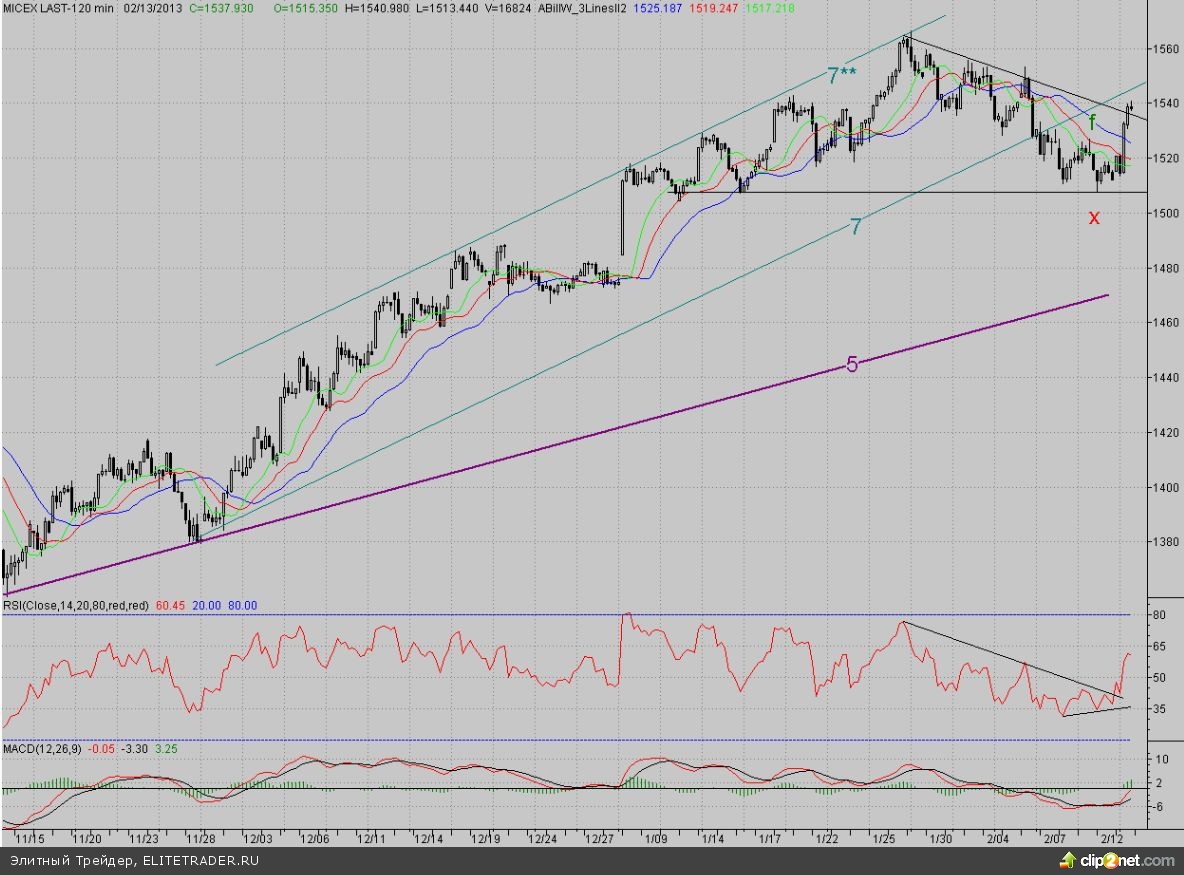Select the green f label near channel
1184x875 pixels.
(x=1092, y=122)
